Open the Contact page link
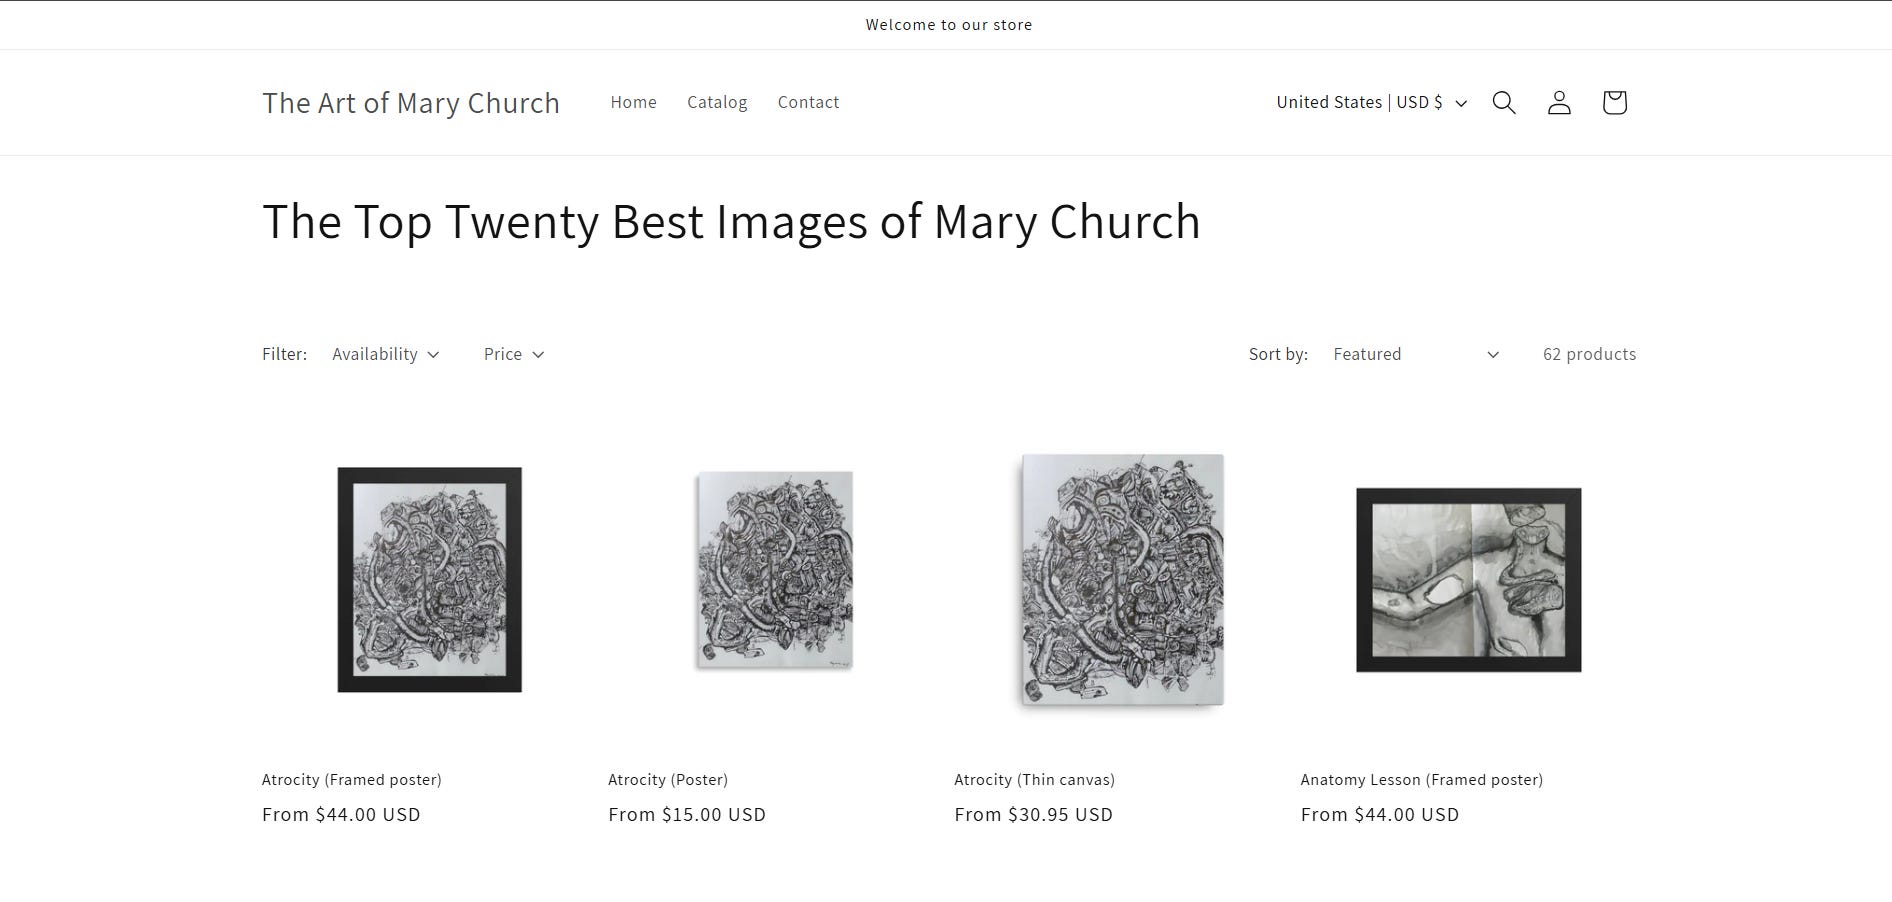Image resolution: width=1892 pixels, height=902 pixels. tap(808, 102)
